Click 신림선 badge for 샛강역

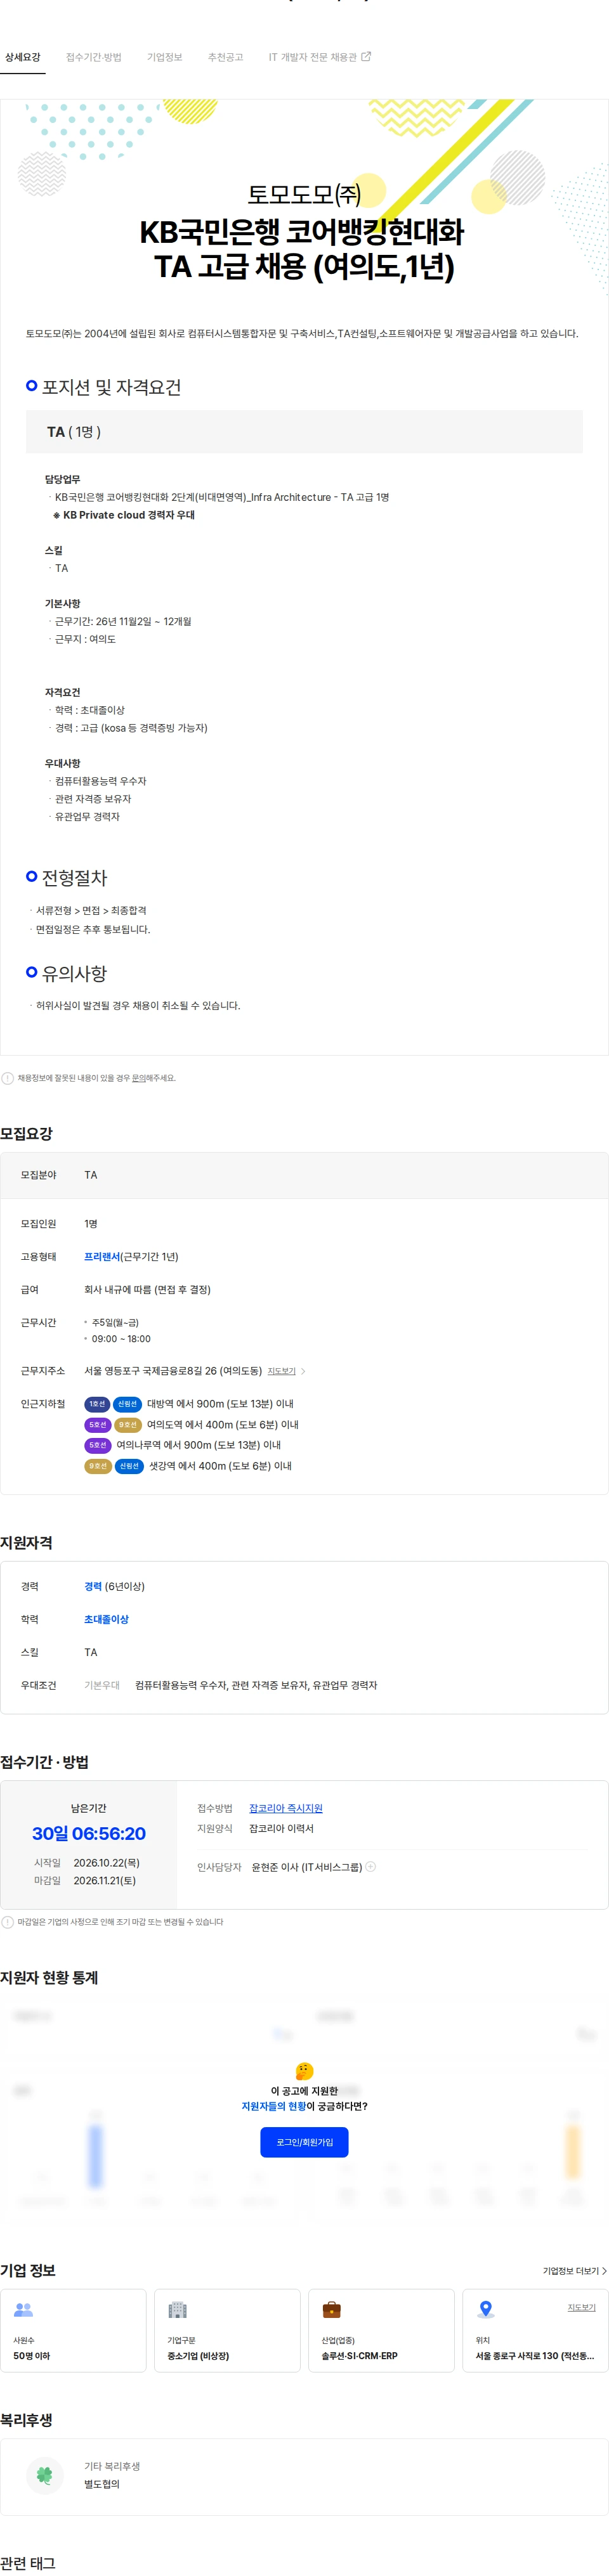point(130,1466)
